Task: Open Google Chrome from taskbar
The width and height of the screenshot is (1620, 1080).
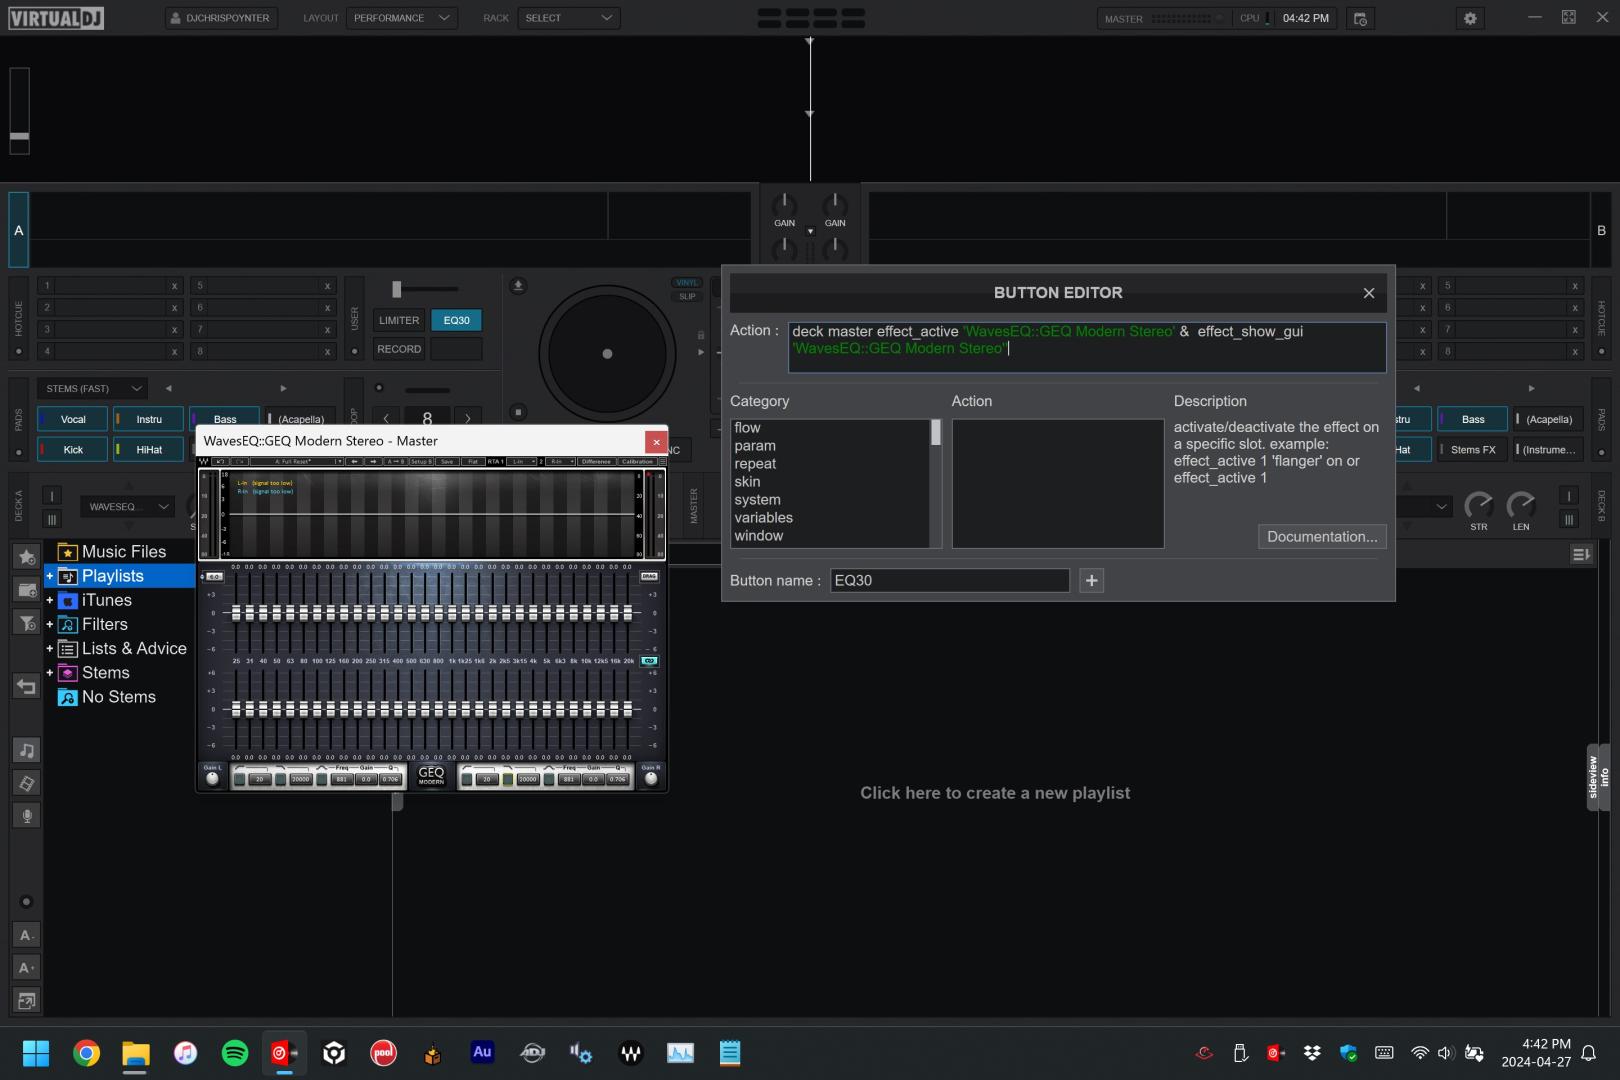Action: (87, 1053)
